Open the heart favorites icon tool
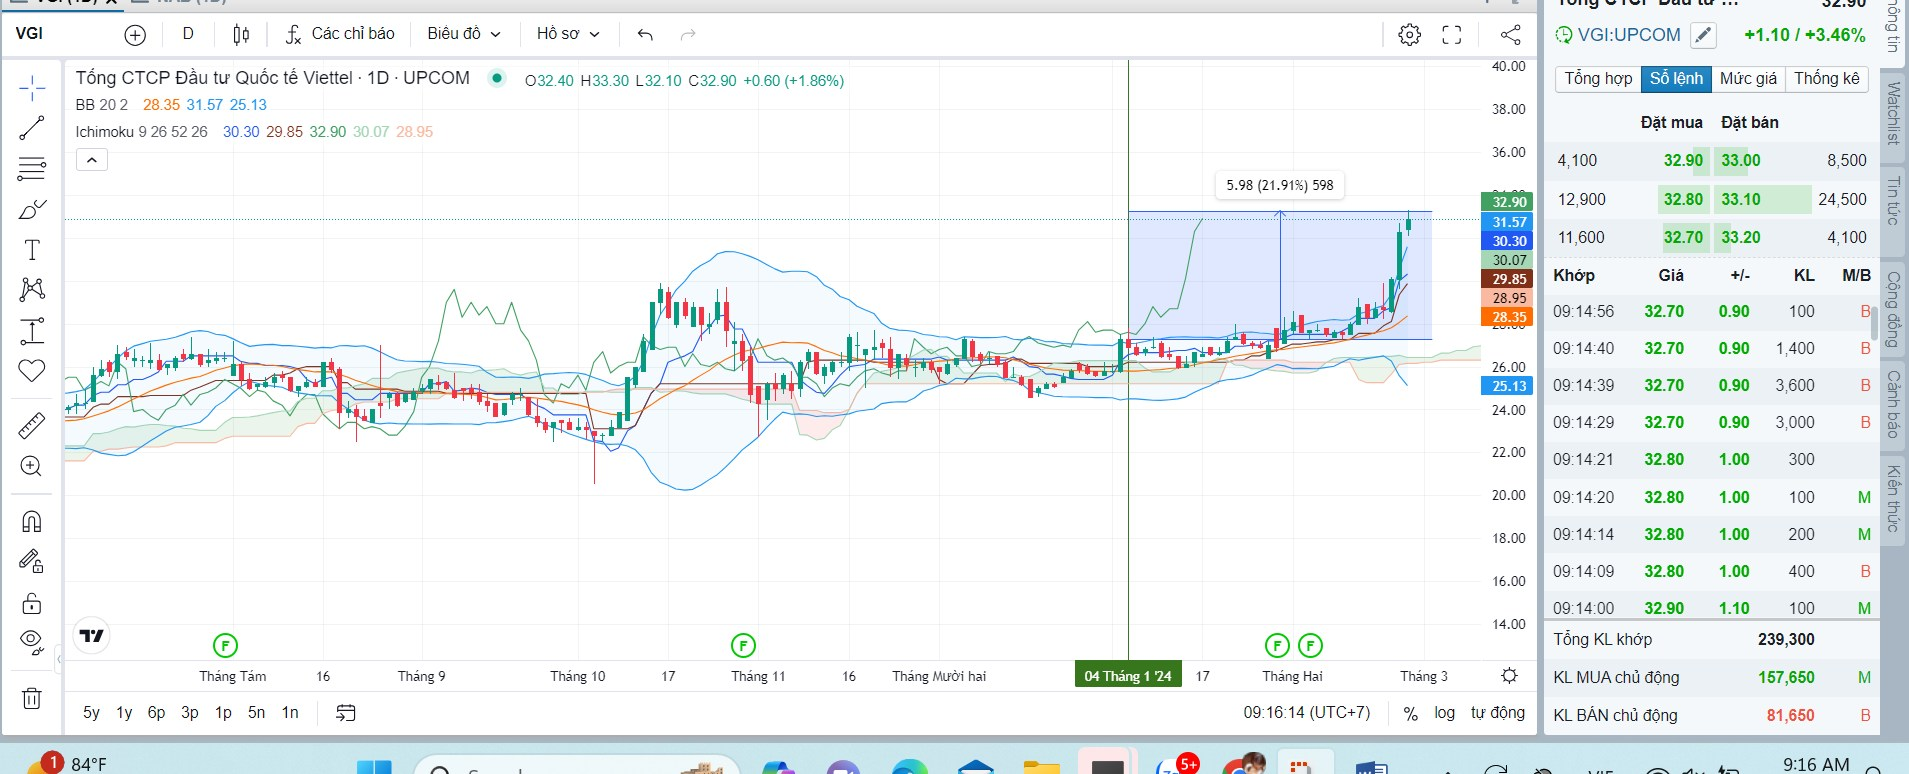Image resolution: width=1909 pixels, height=774 pixels. pyautogui.click(x=32, y=371)
